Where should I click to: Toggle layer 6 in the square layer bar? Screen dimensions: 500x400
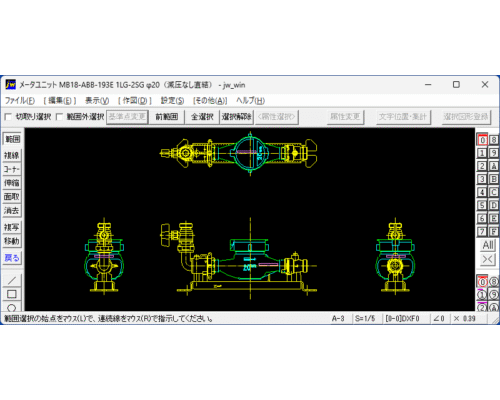click(x=482, y=218)
